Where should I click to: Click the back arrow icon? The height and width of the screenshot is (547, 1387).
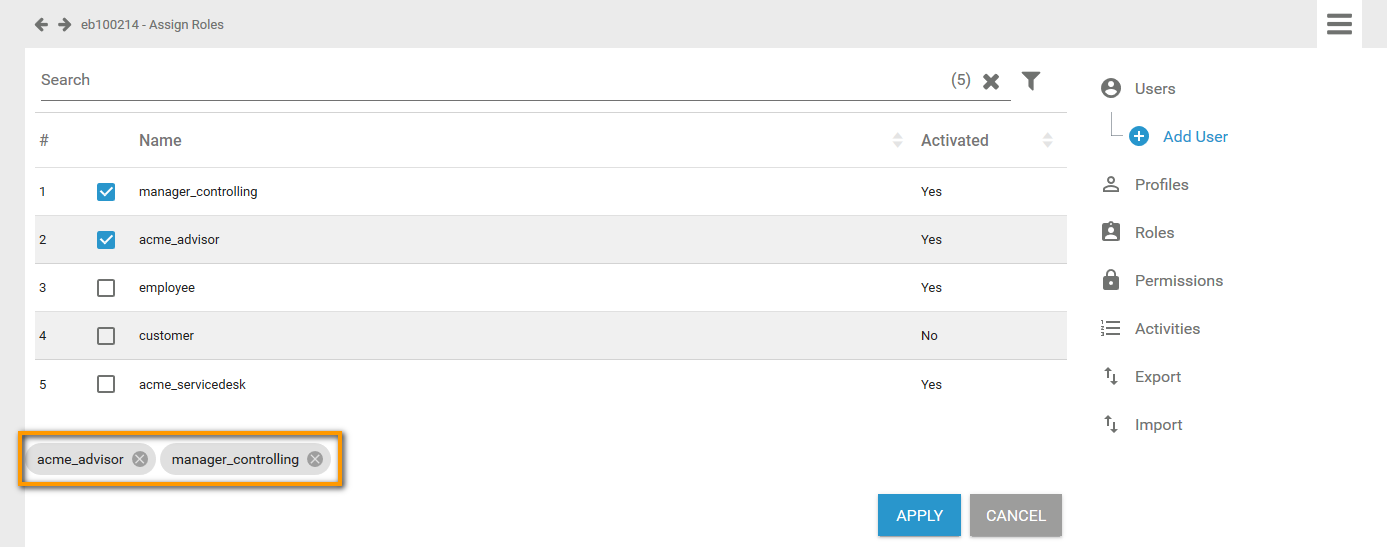41,24
